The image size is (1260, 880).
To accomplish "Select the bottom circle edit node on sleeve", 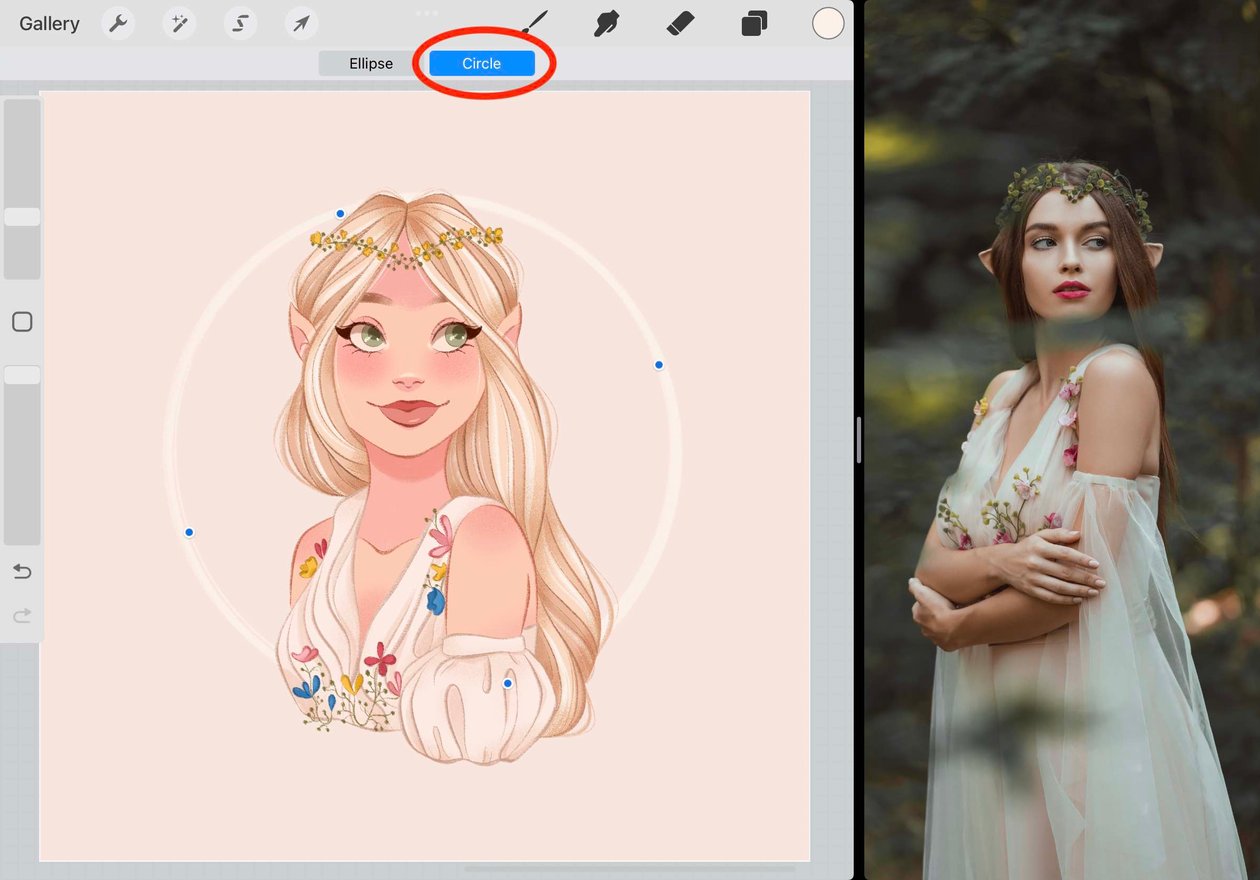I will point(508,684).
